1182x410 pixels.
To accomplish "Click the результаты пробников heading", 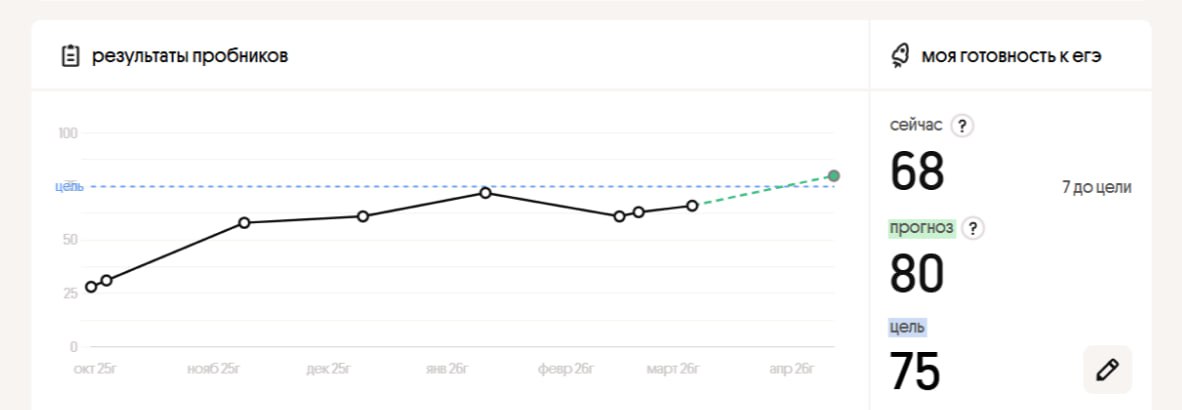I will (x=190, y=56).
